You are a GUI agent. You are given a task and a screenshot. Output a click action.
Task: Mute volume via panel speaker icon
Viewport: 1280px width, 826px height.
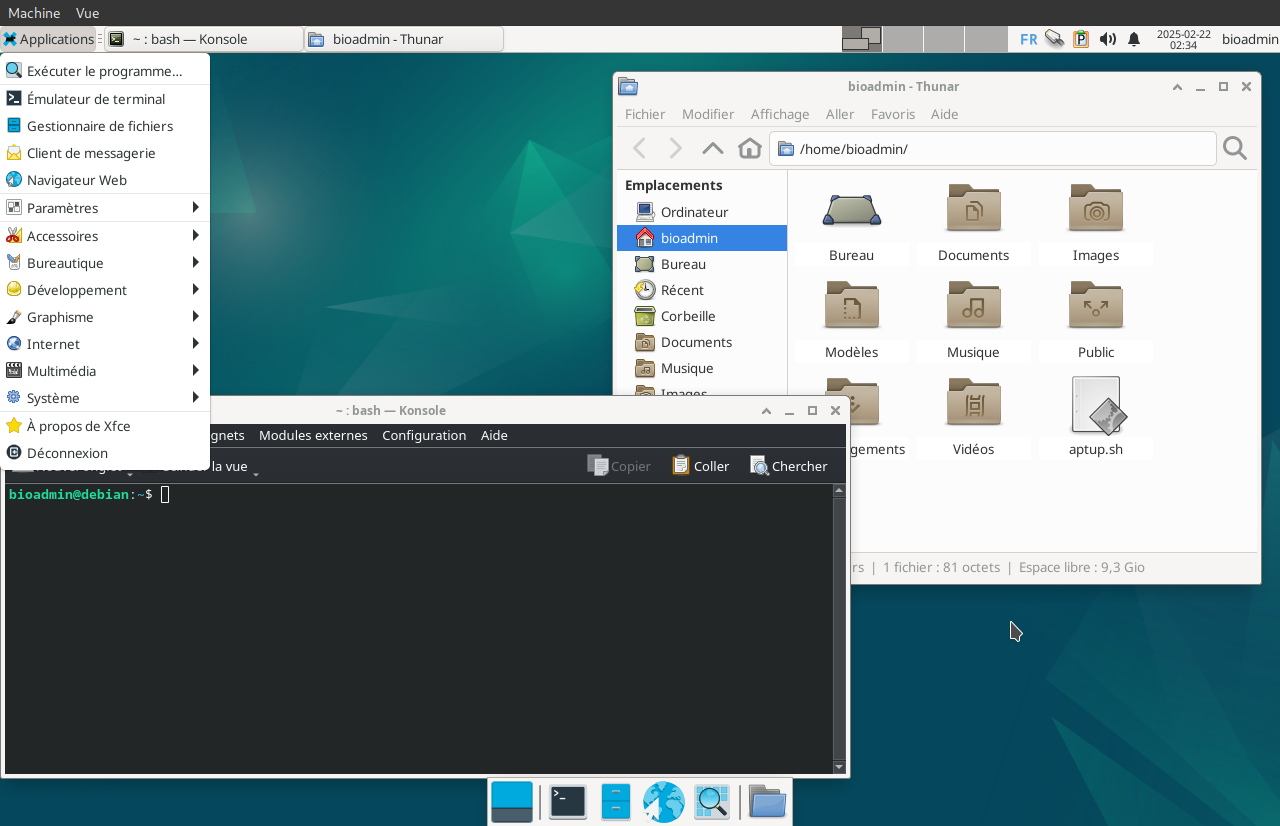pos(1107,39)
